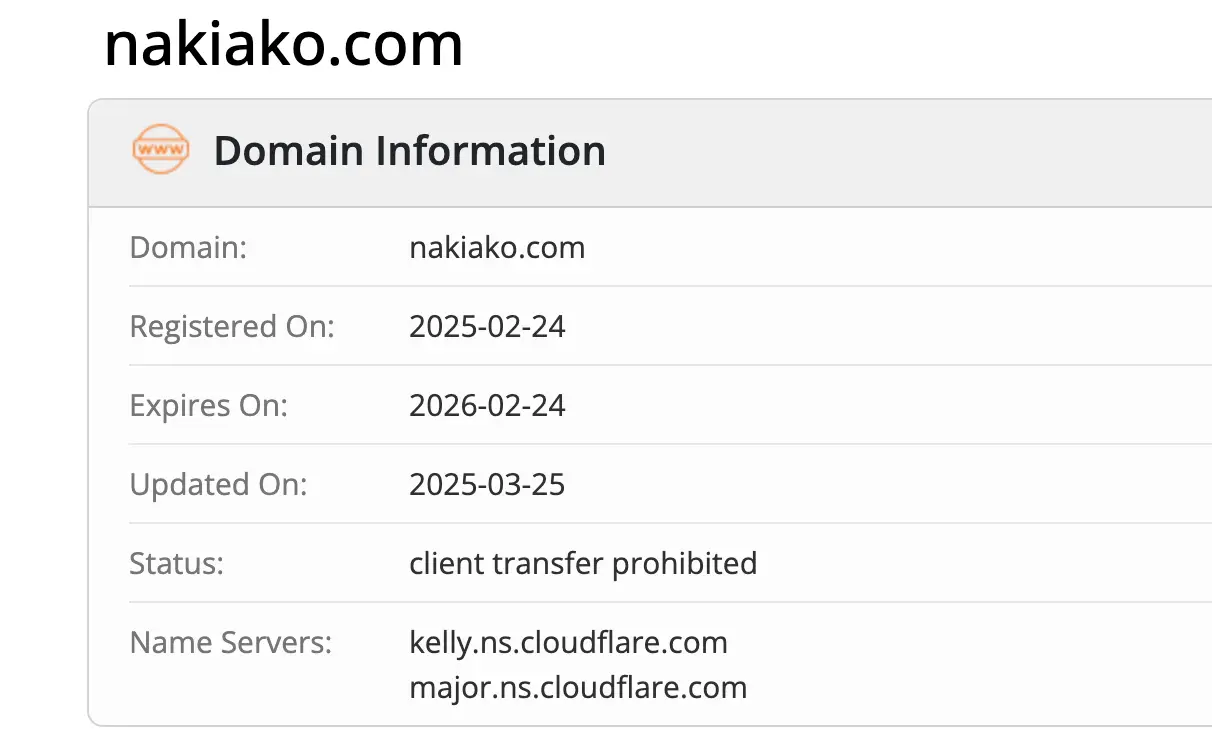
Task: Click the word transfer in status row
Action: 548,564
